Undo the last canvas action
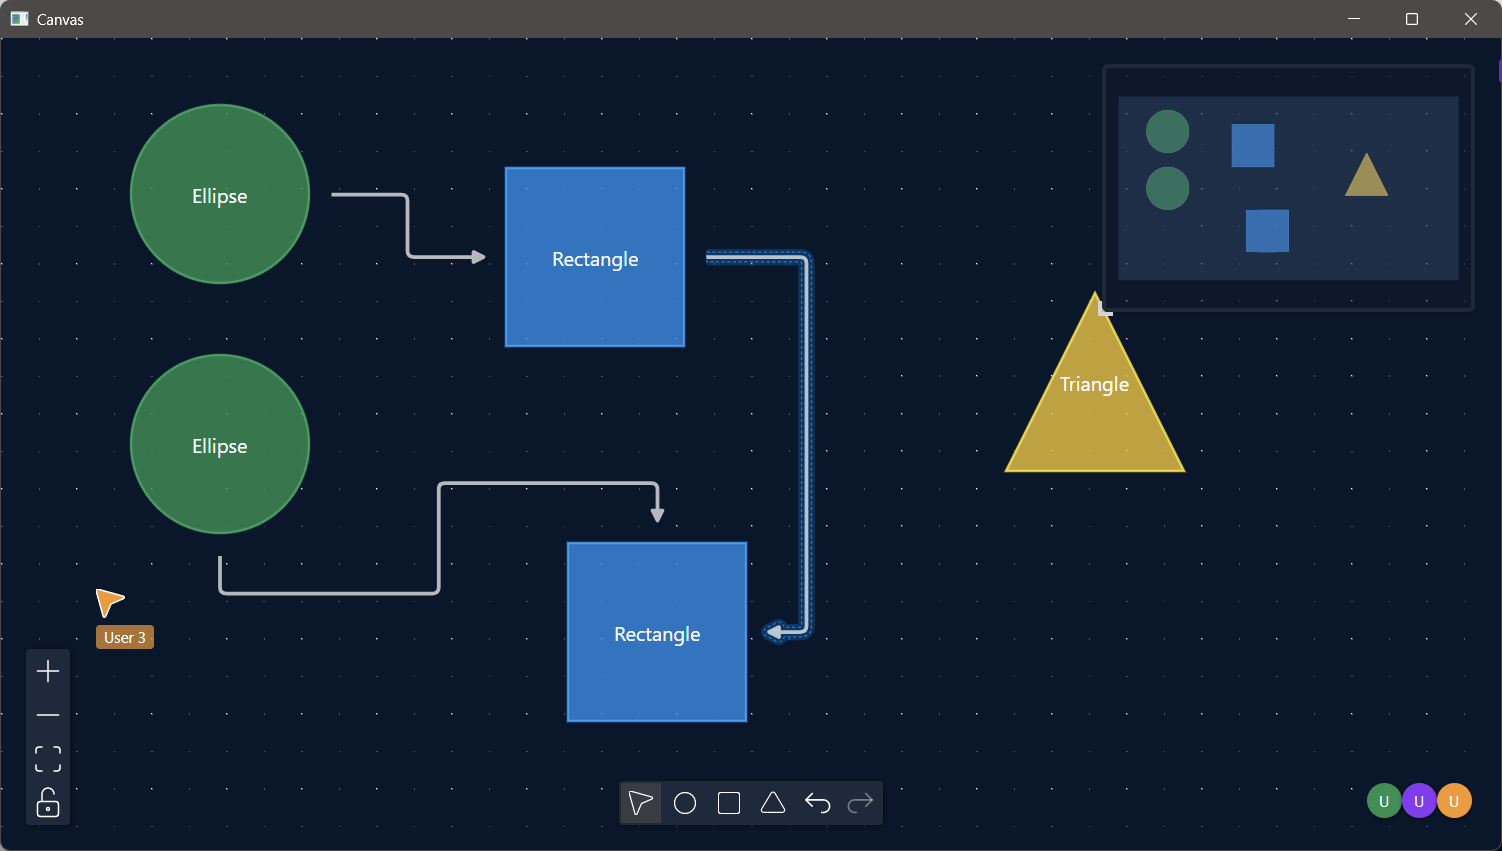Viewport: 1502px width, 851px height. [817, 803]
